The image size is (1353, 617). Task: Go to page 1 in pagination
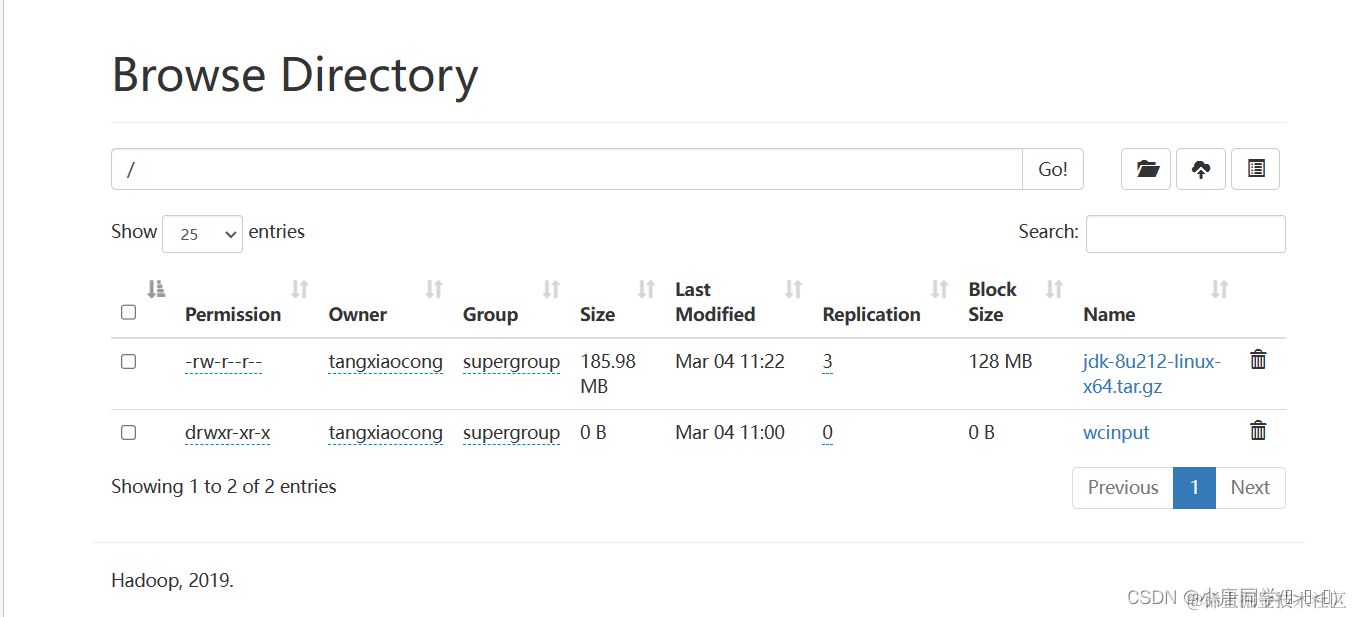(x=1194, y=488)
